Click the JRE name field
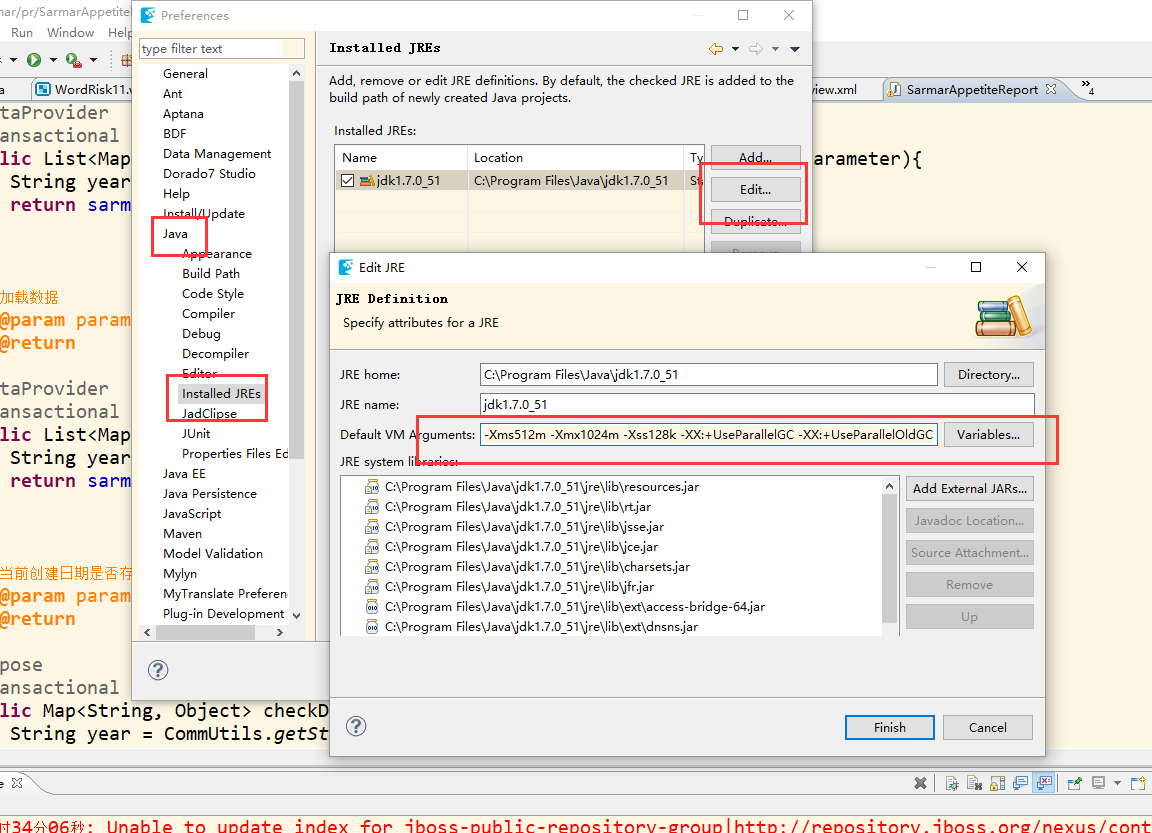The width and height of the screenshot is (1152, 833). pyautogui.click(x=757, y=404)
